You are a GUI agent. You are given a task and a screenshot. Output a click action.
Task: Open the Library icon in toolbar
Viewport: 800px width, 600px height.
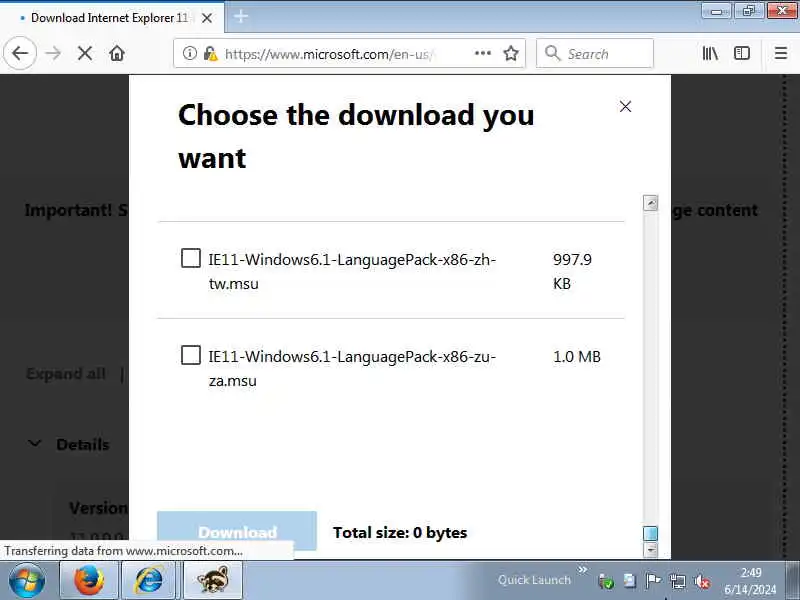click(x=710, y=53)
